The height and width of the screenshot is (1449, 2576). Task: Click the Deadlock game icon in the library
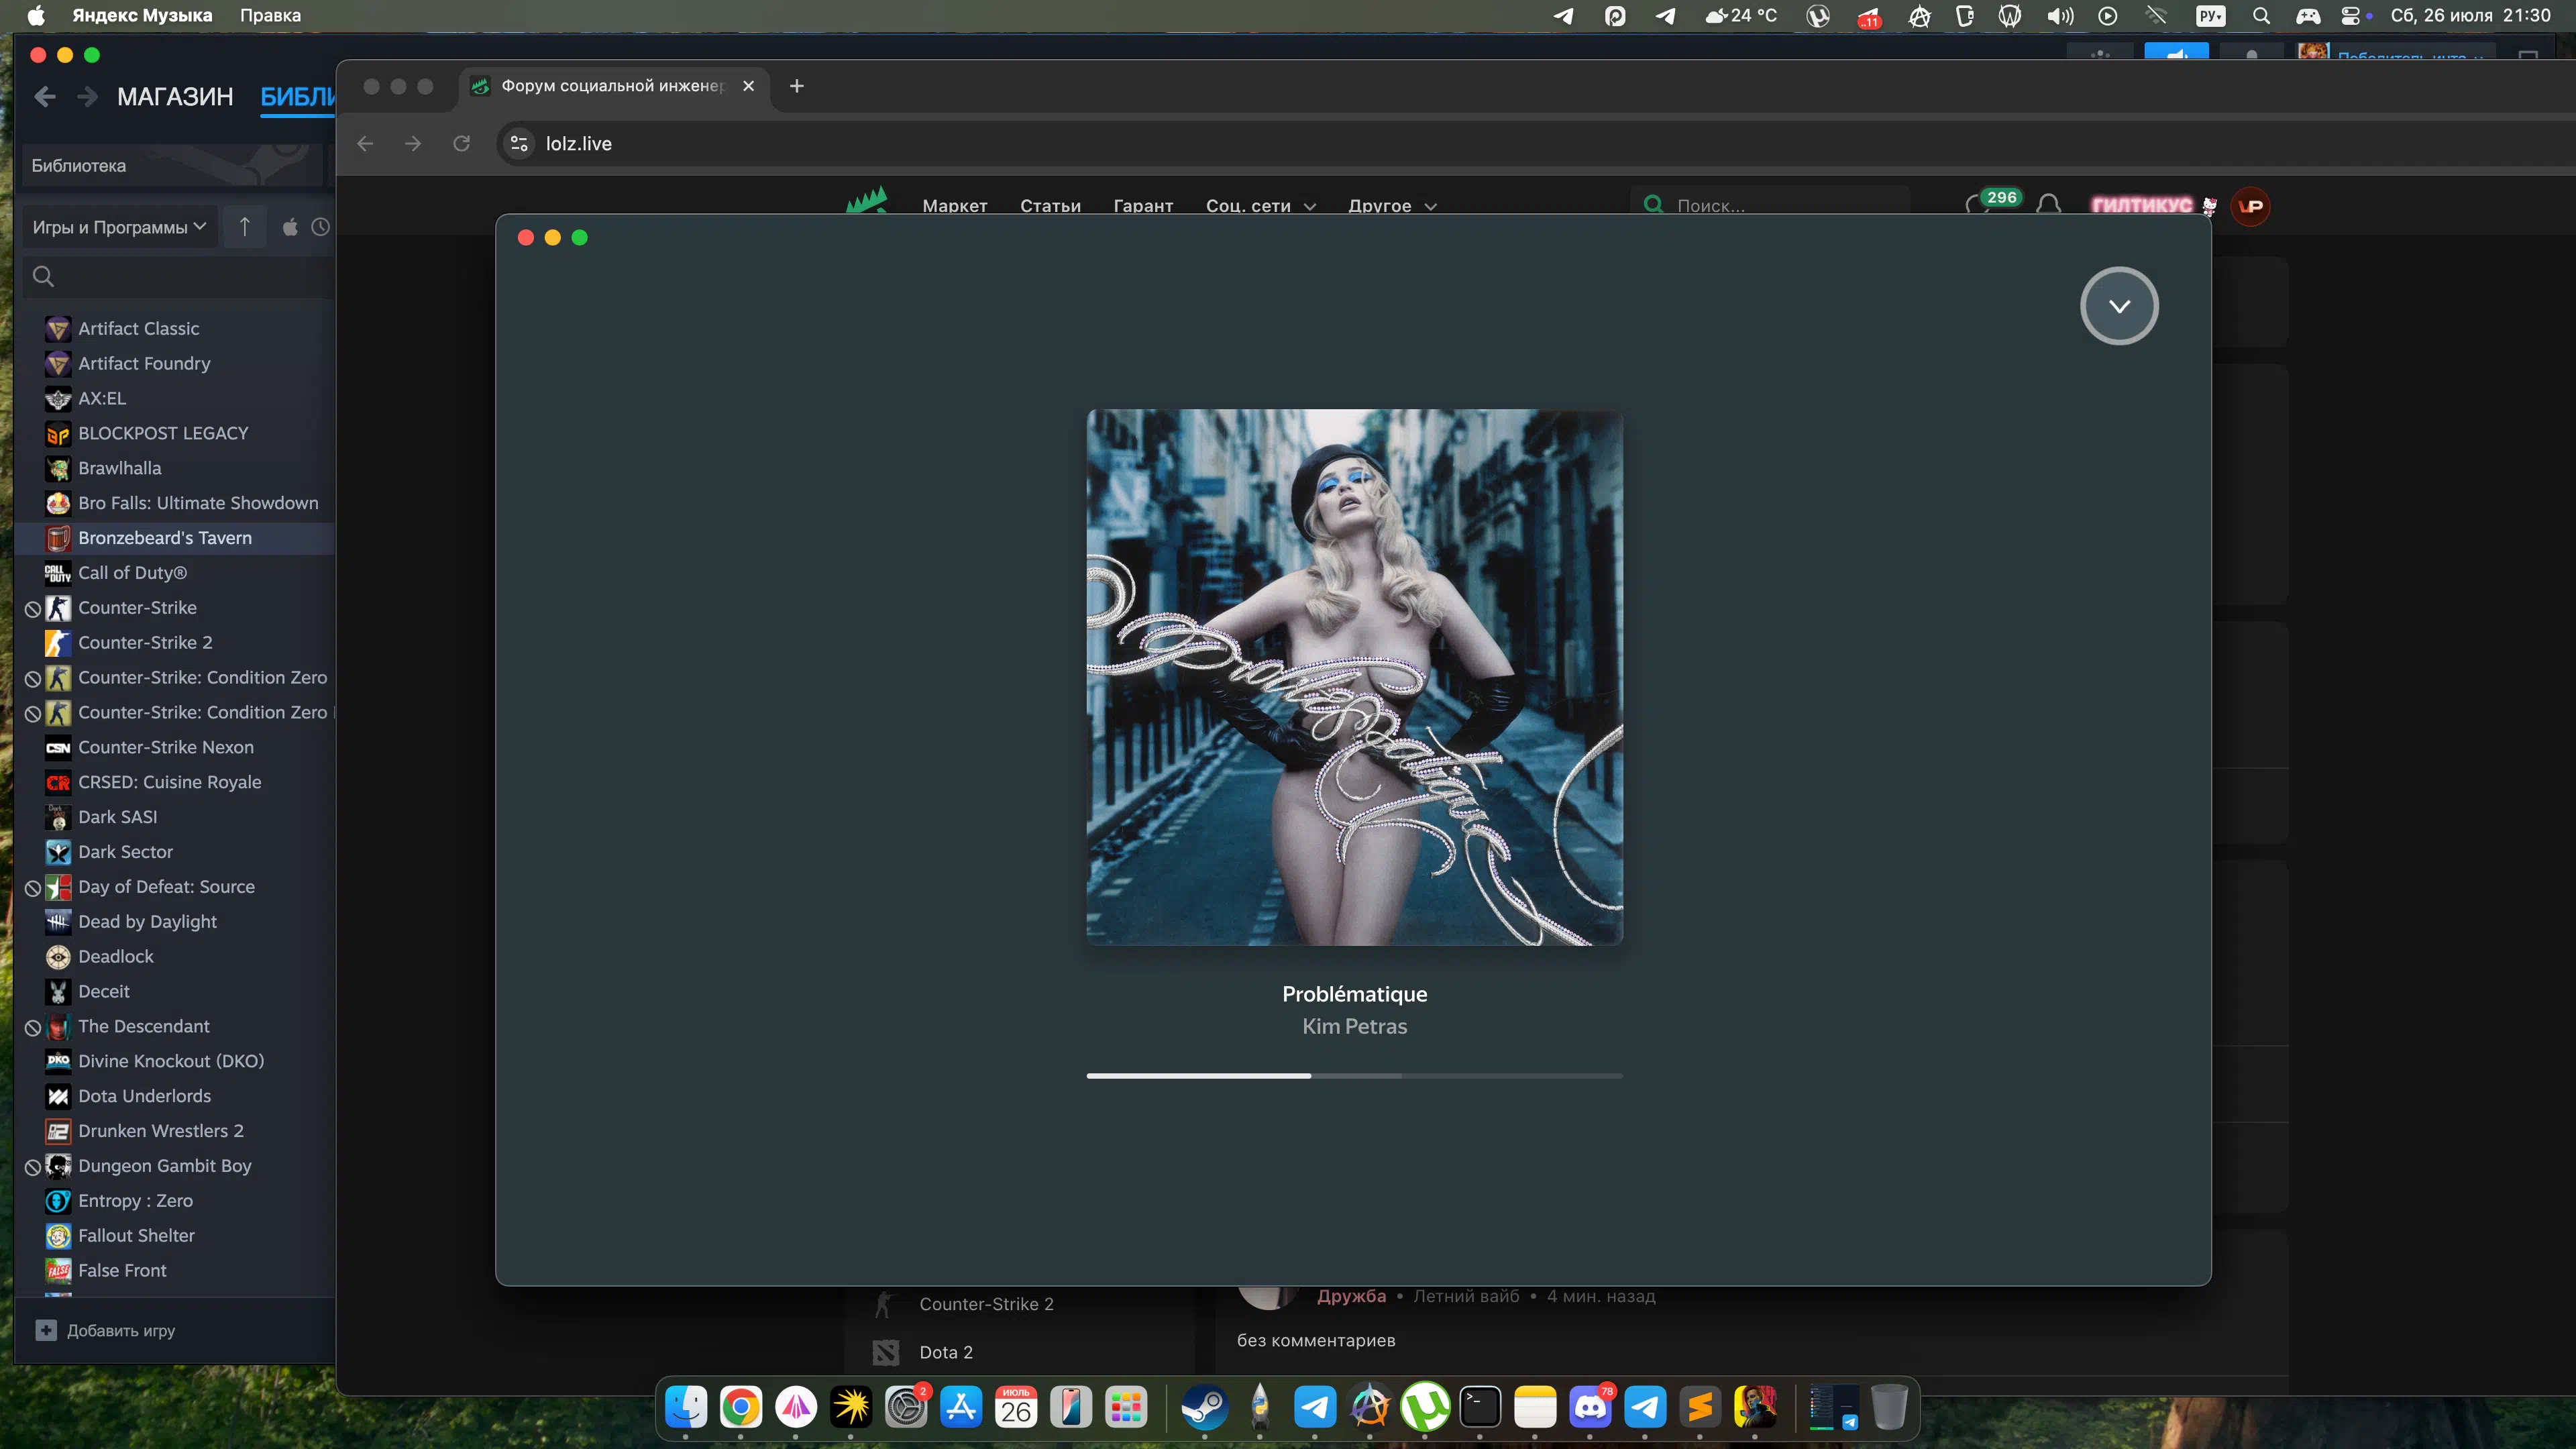click(x=58, y=957)
